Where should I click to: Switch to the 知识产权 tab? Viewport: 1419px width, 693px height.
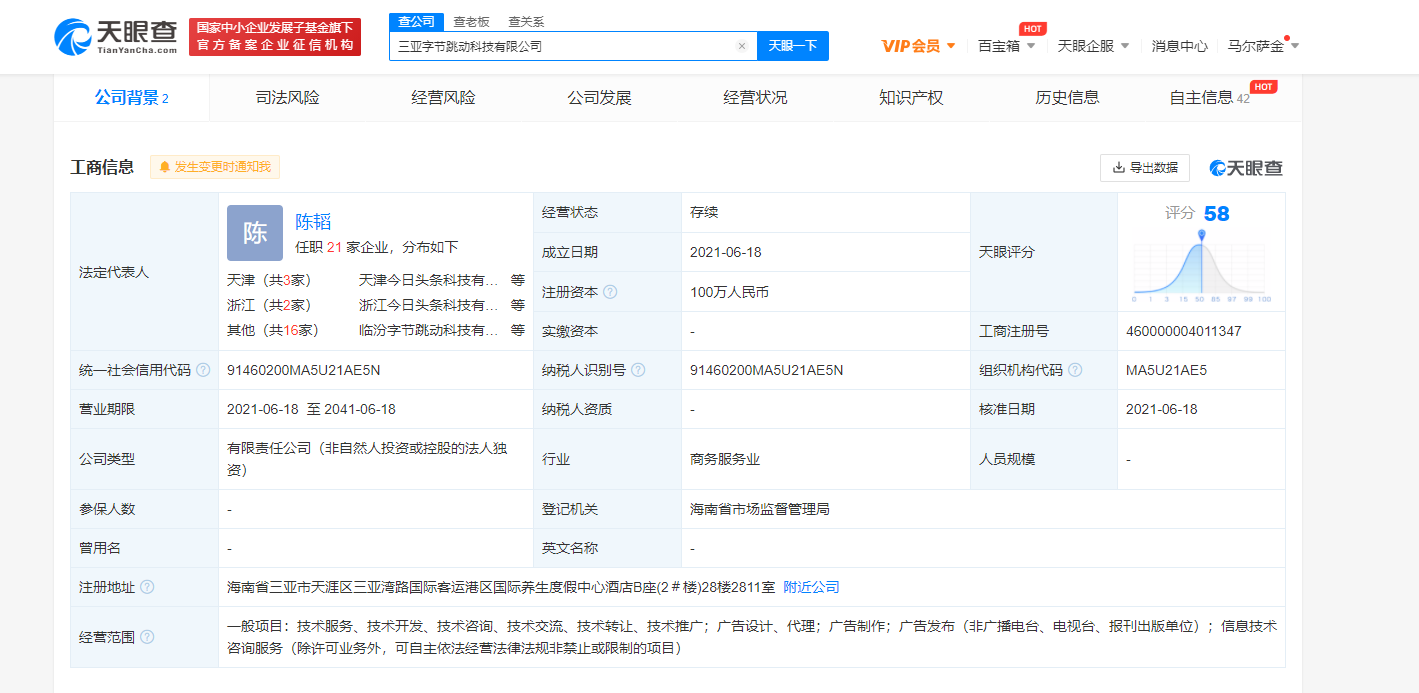[x=911, y=97]
